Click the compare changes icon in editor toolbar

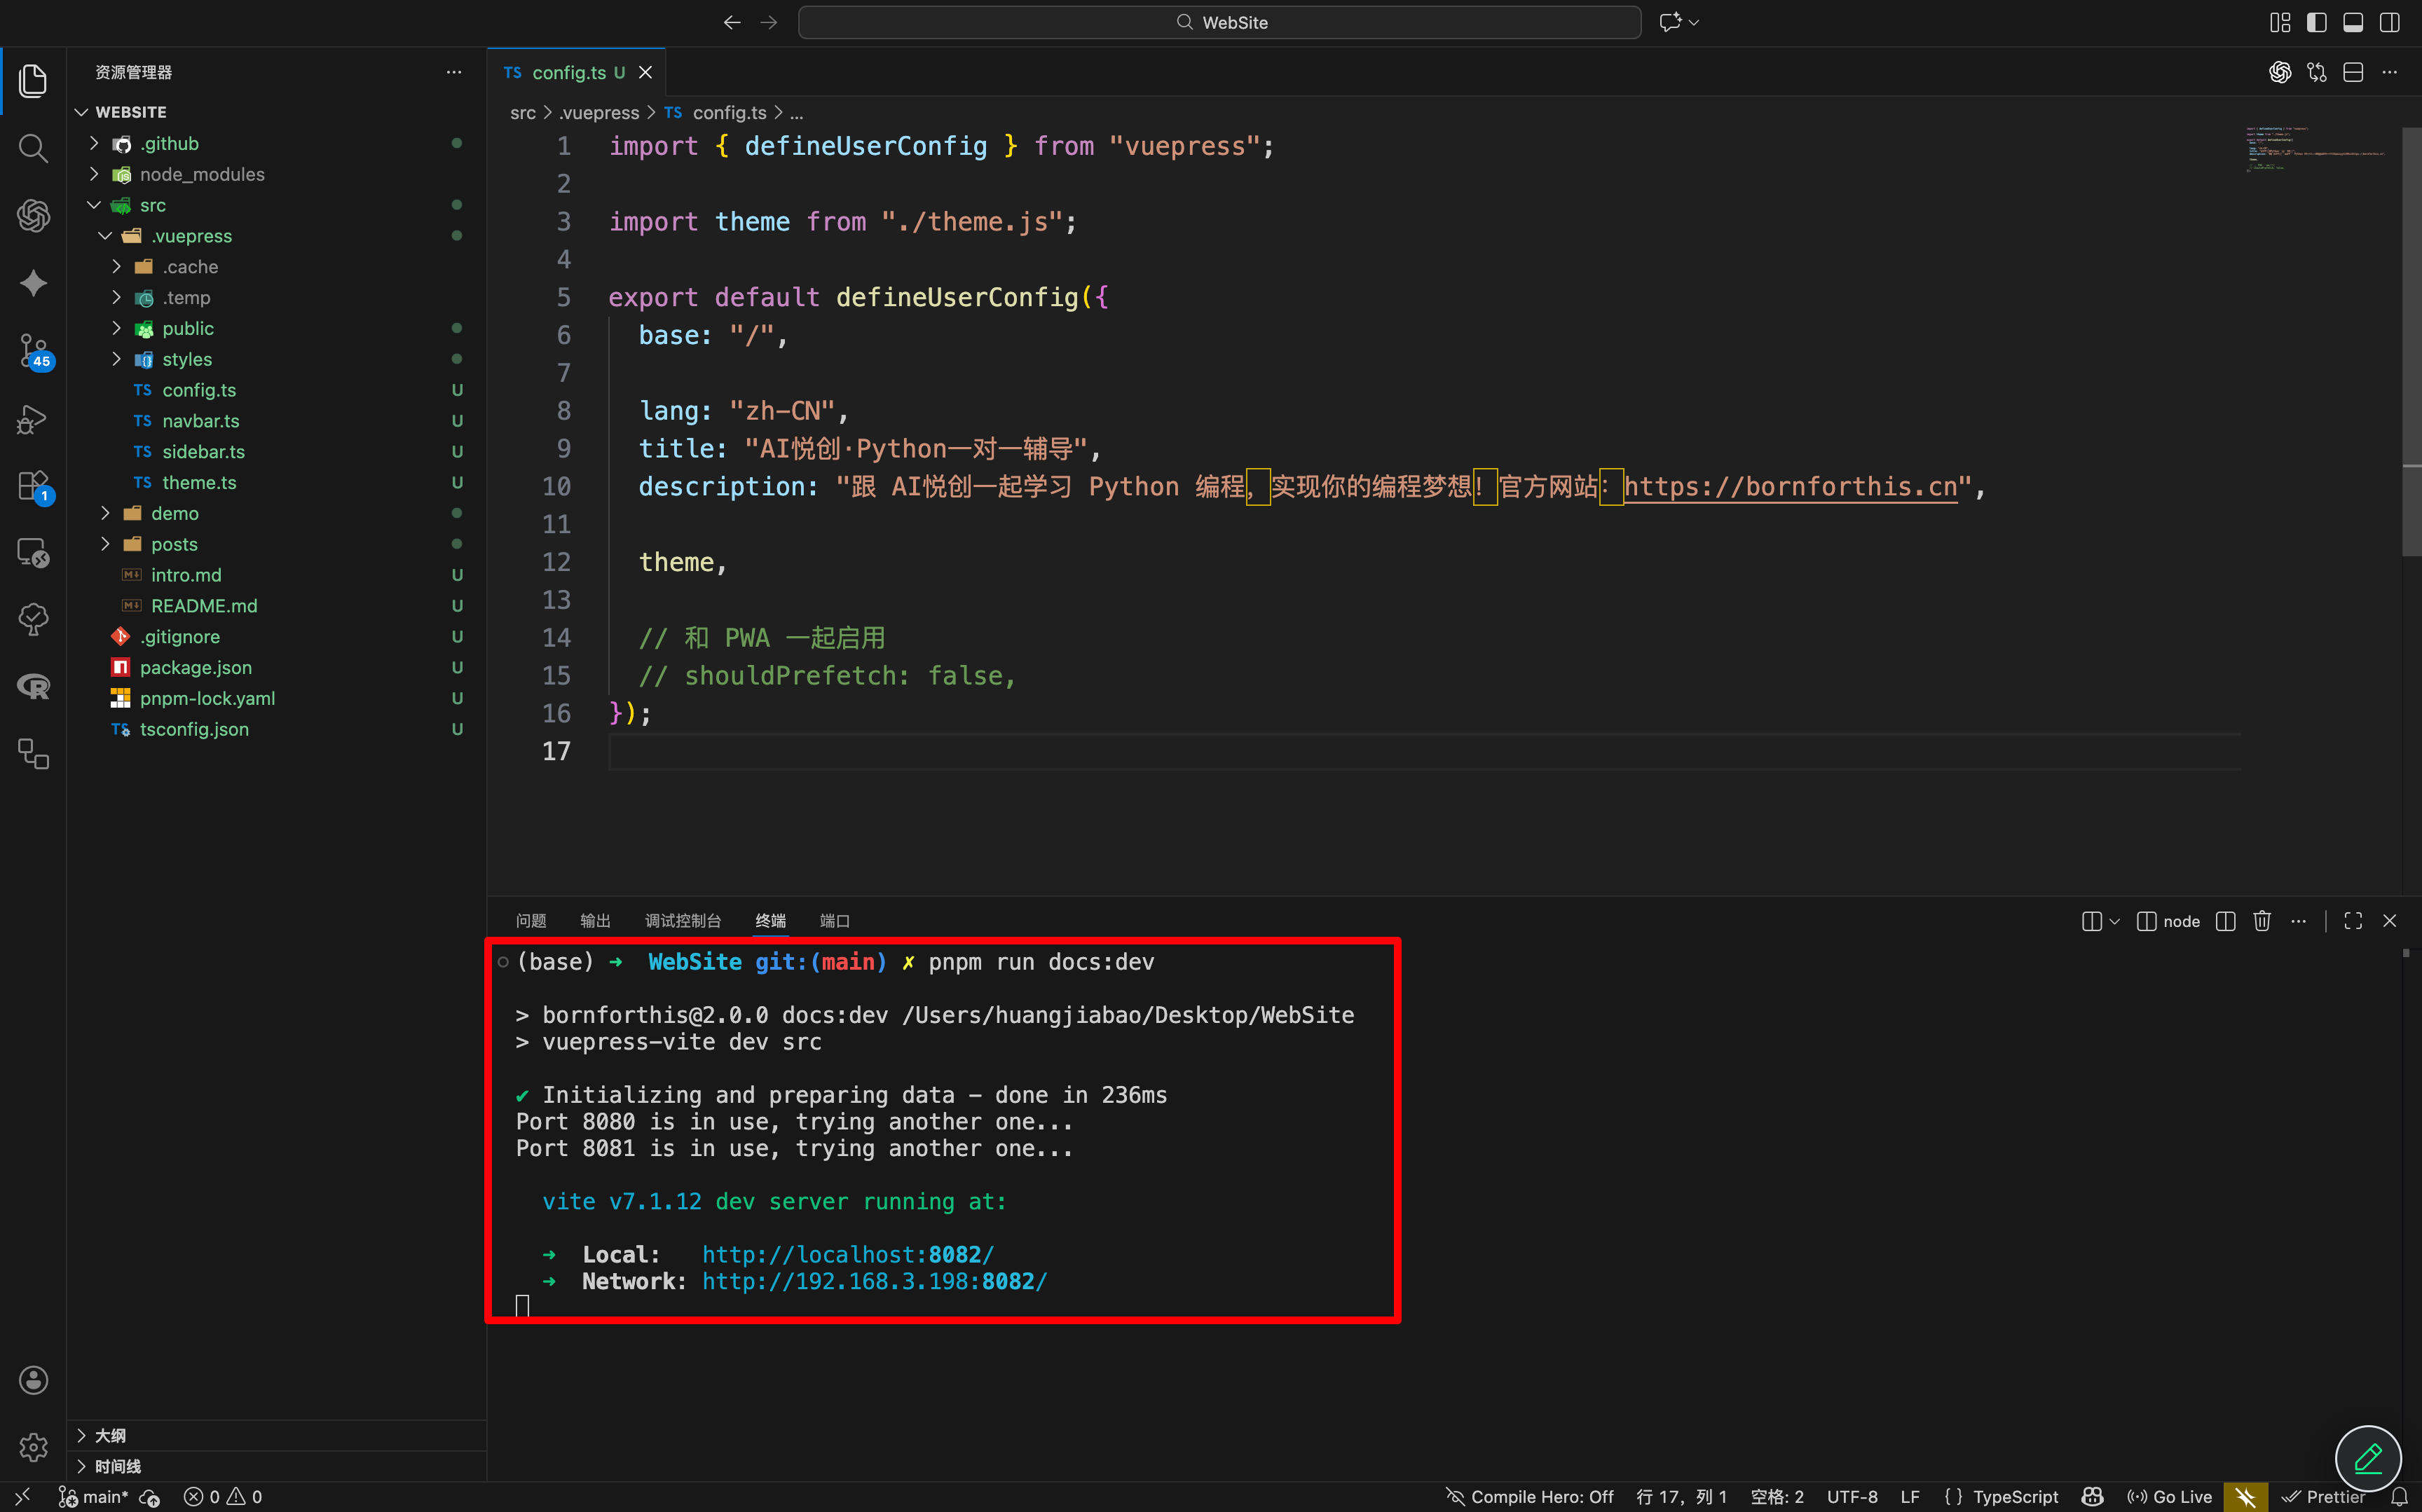coord(2317,72)
